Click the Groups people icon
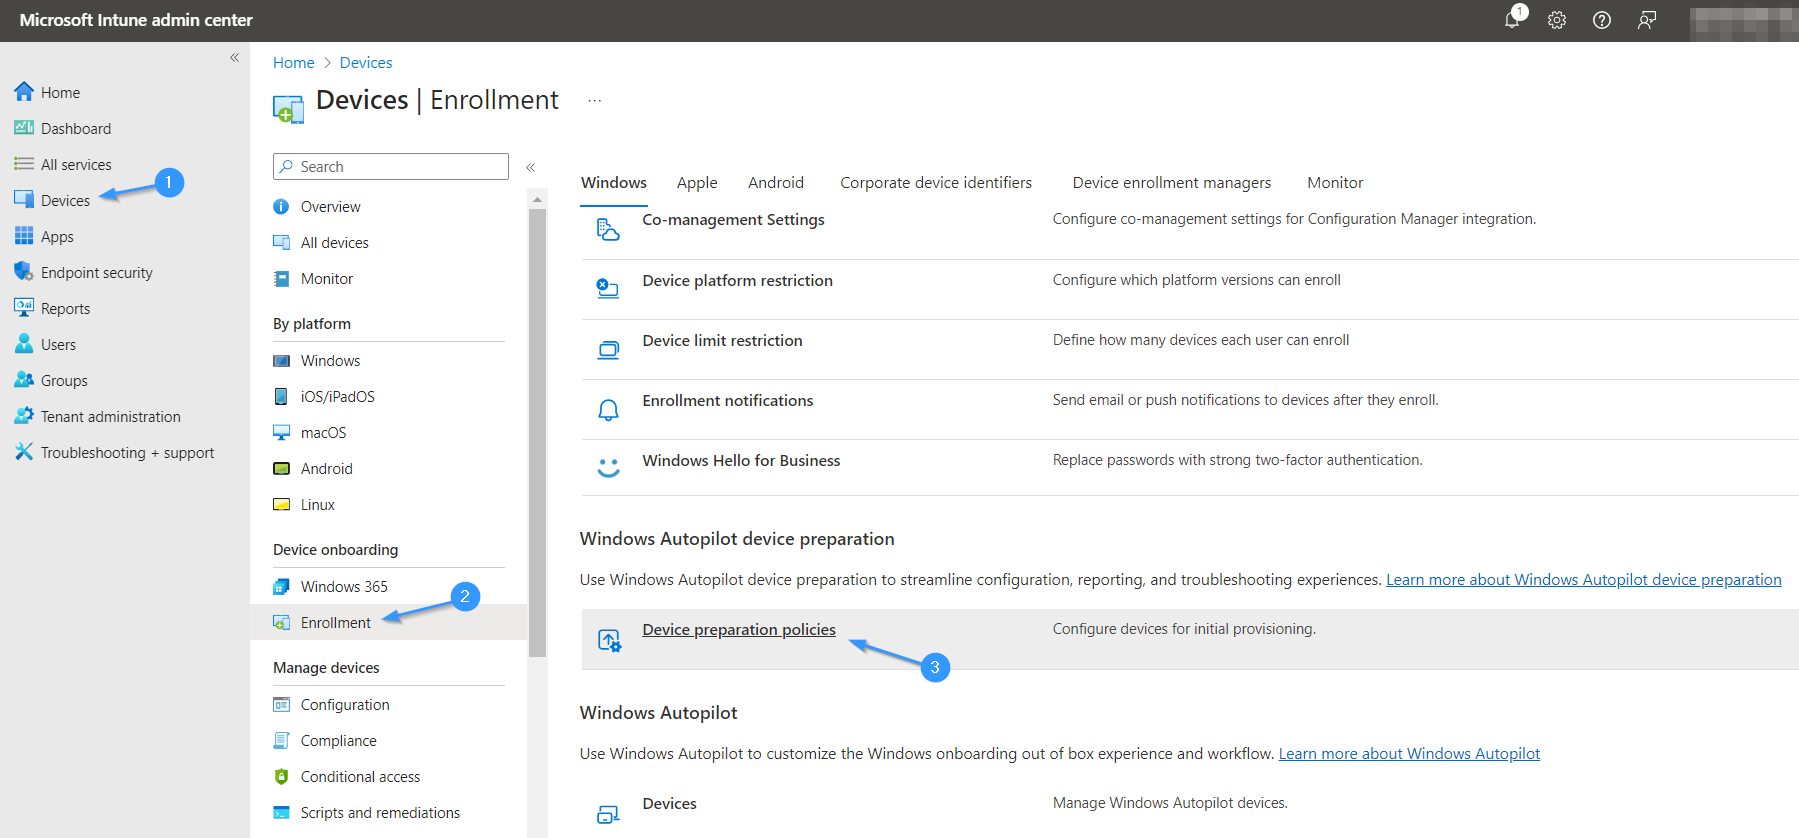This screenshot has height=838, width=1799. 24,380
